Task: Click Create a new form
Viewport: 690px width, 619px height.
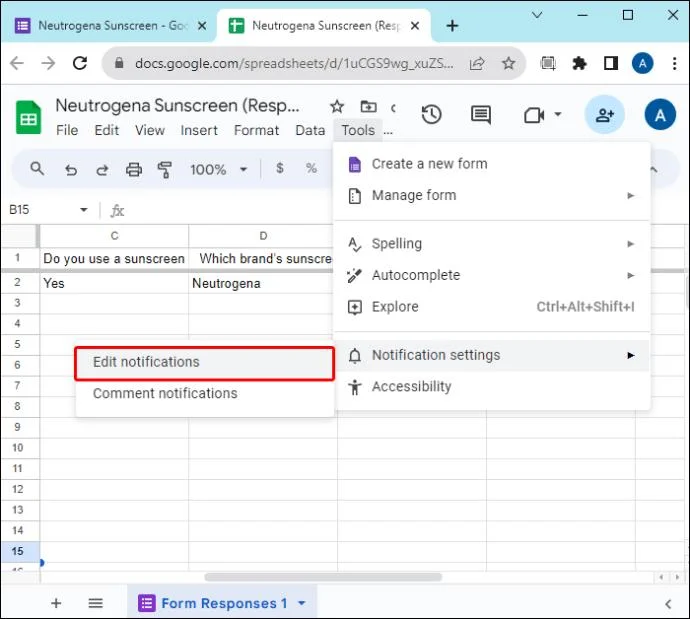Action: click(x=491, y=164)
